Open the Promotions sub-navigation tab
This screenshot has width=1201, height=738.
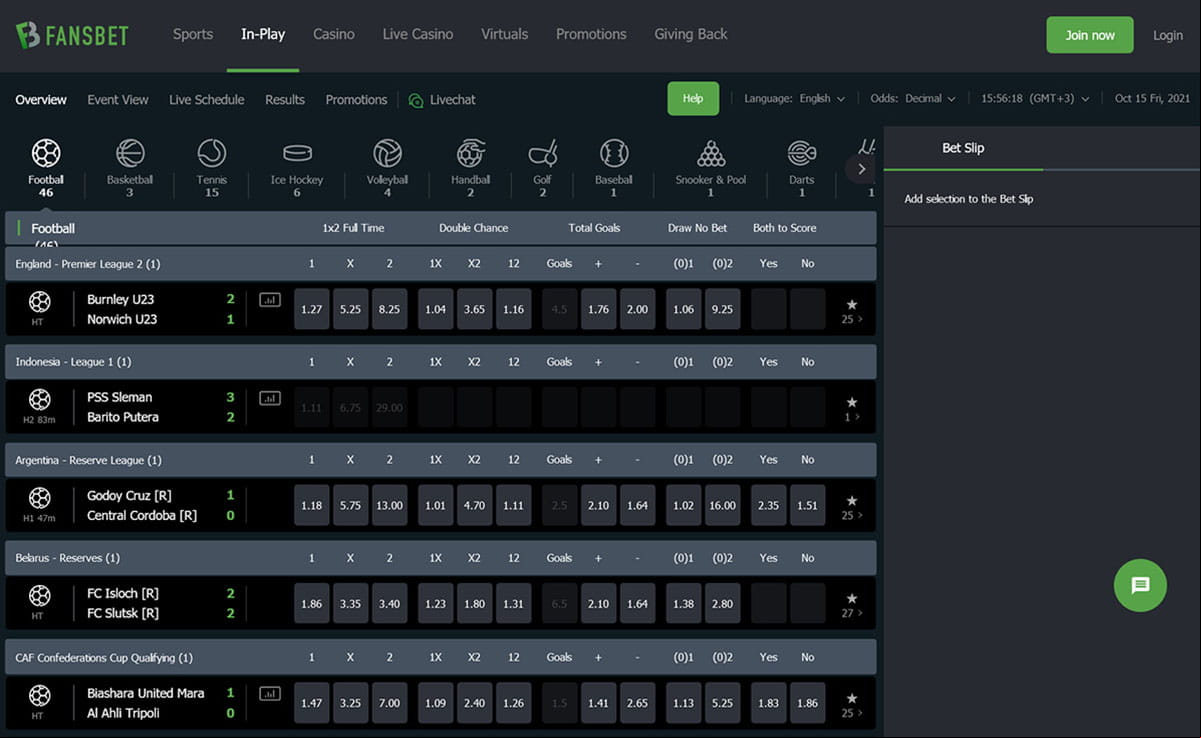[356, 100]
